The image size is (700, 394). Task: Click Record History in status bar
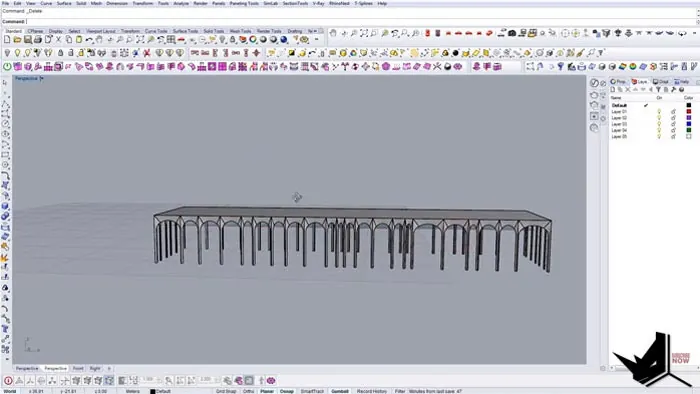(372, 391)
